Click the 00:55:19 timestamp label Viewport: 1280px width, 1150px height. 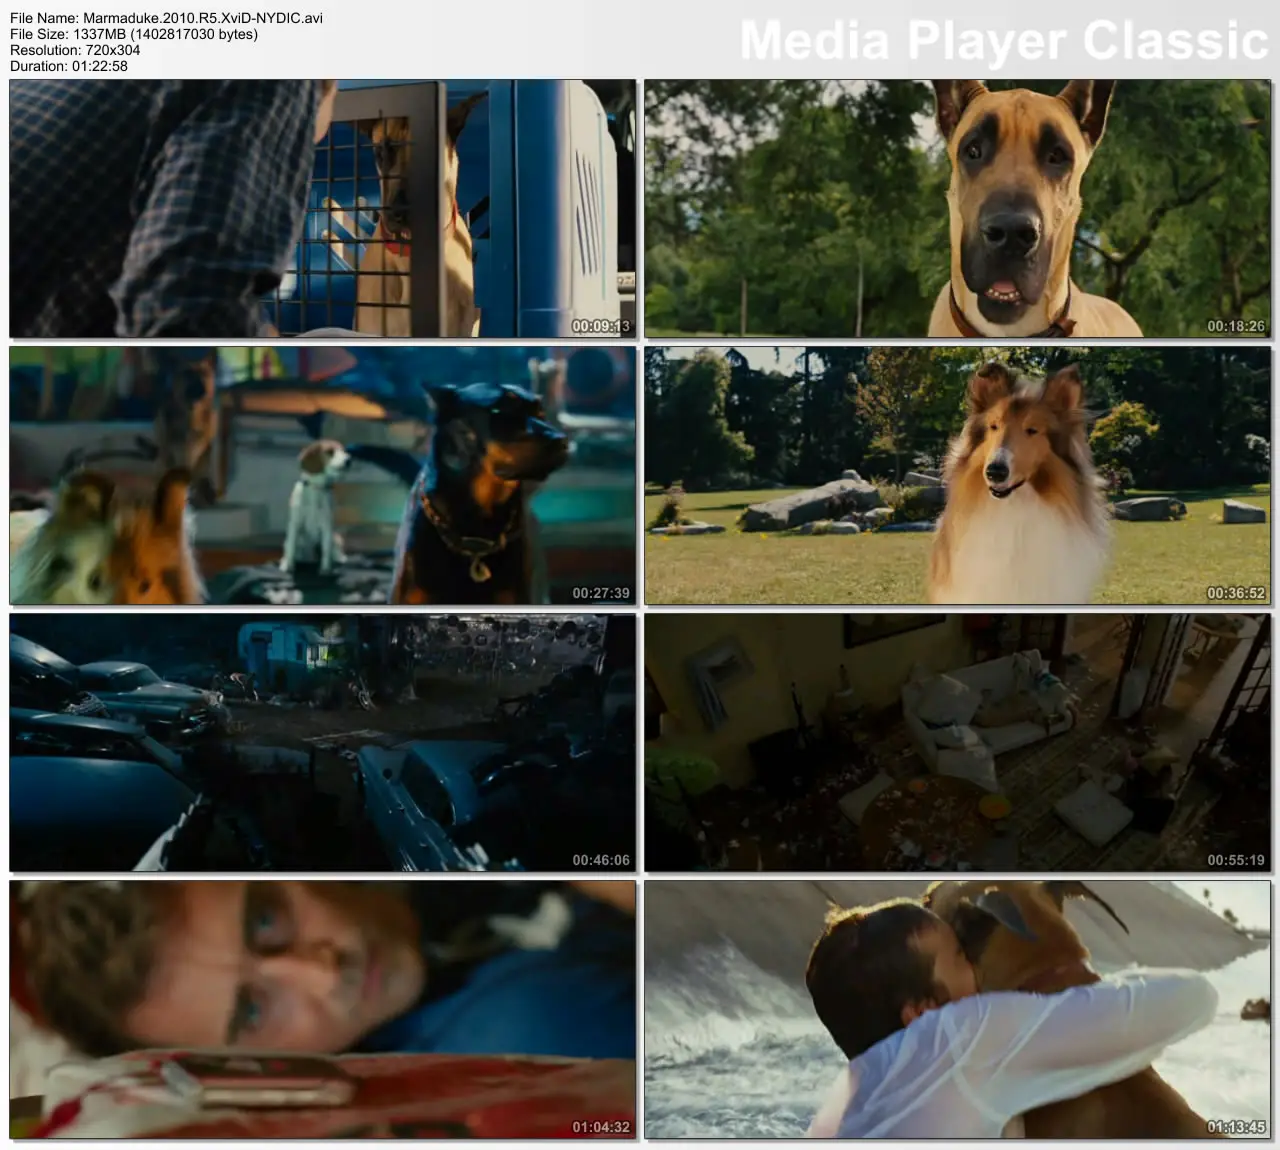point(1236,860)
